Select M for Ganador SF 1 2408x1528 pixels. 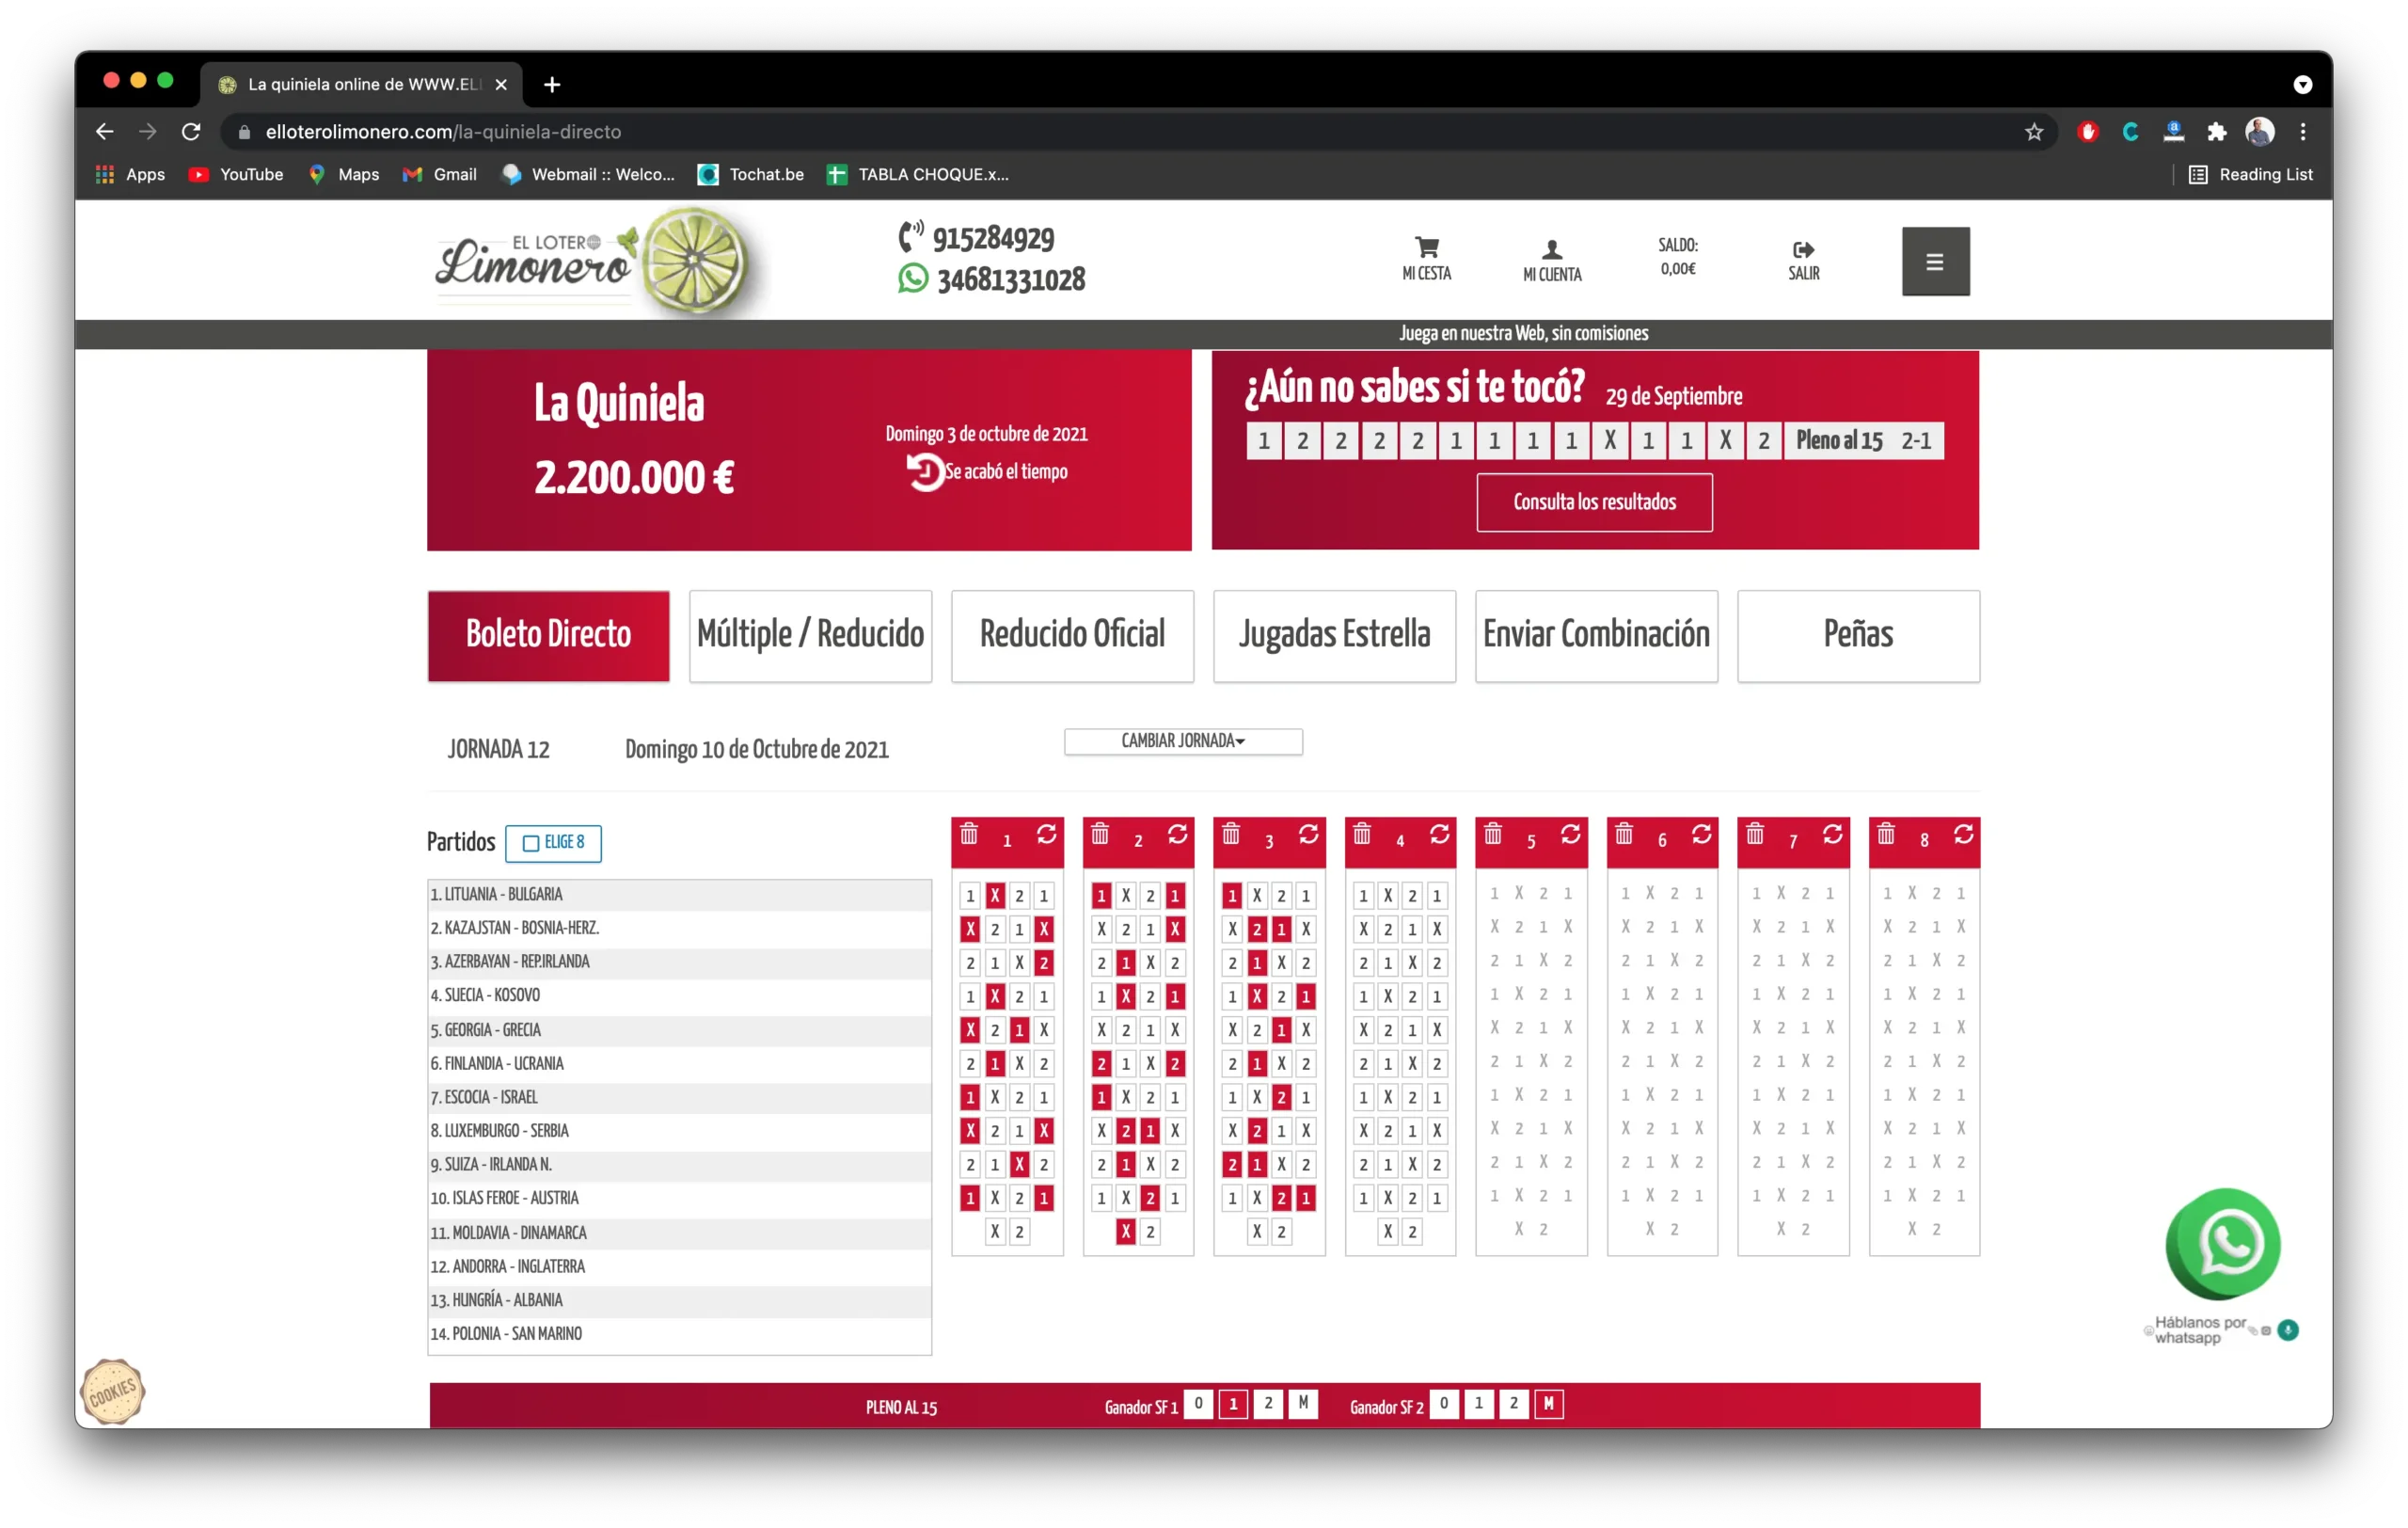(x=1303, y=1404)
